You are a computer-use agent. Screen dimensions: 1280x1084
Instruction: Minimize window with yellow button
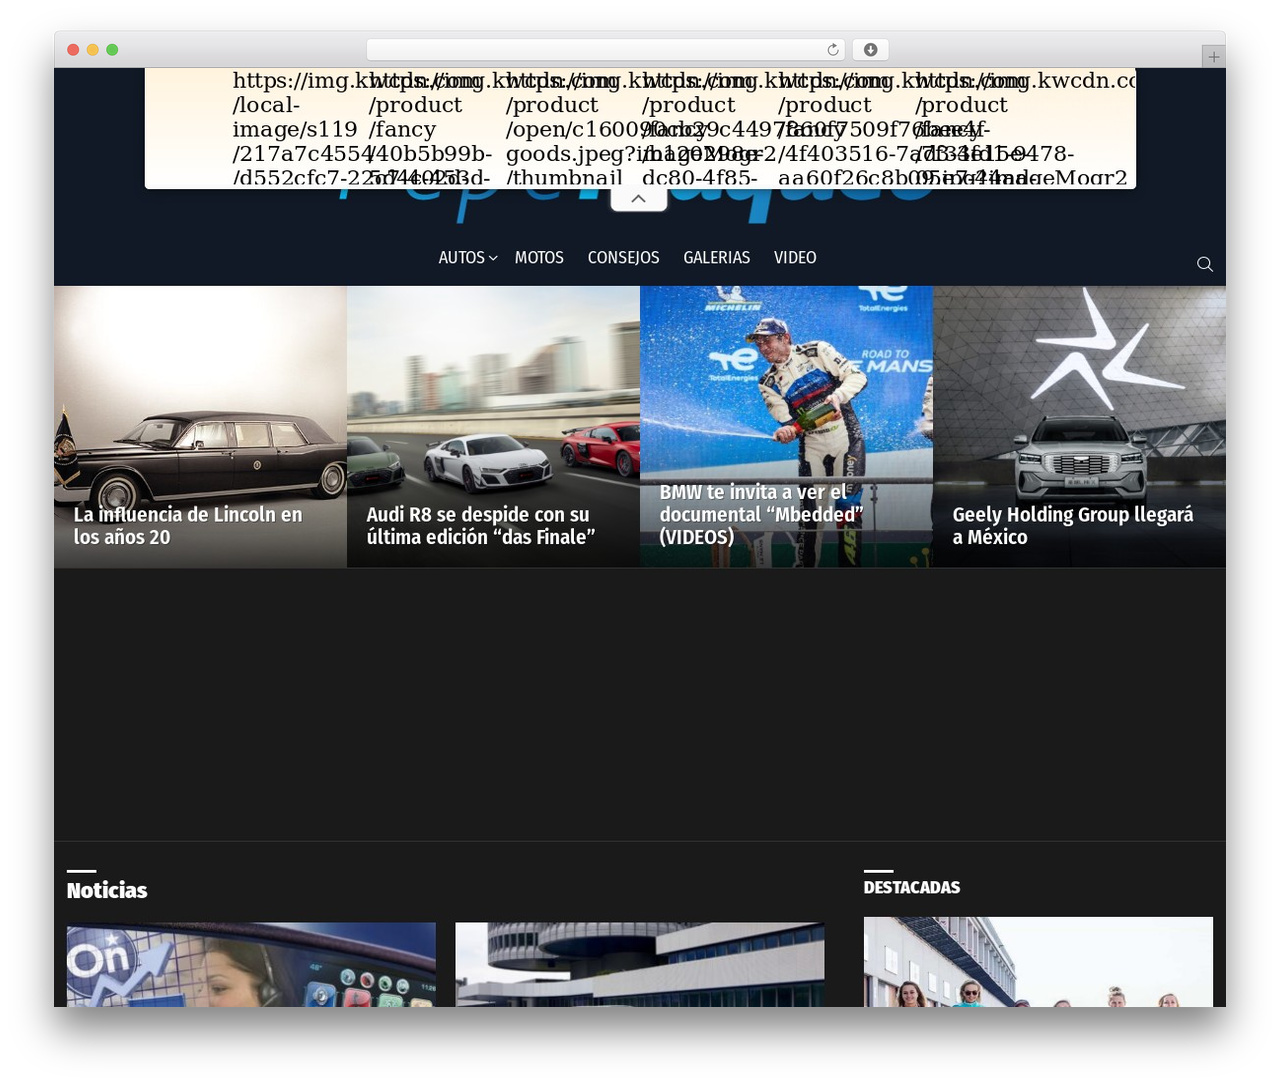point(93,50)
